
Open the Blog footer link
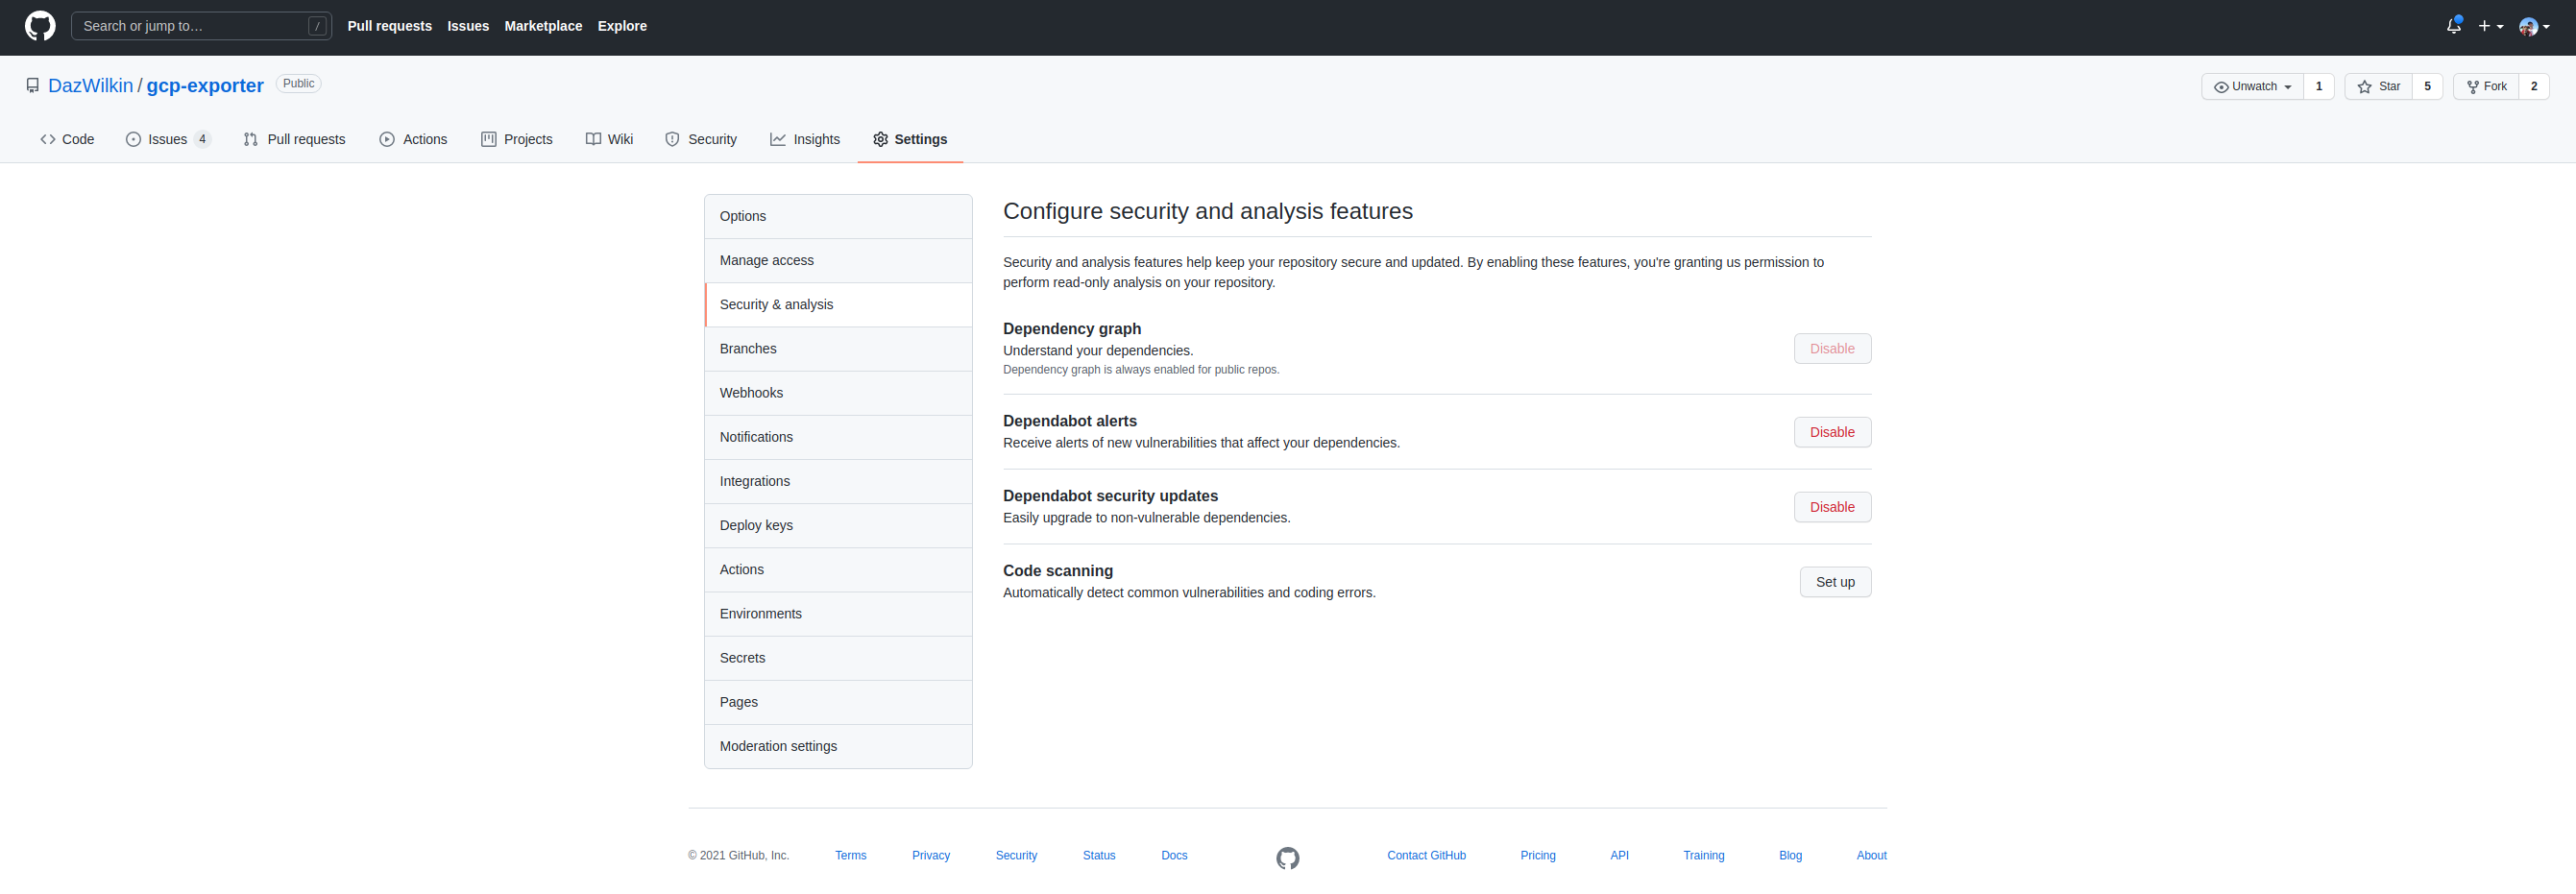1790,855
